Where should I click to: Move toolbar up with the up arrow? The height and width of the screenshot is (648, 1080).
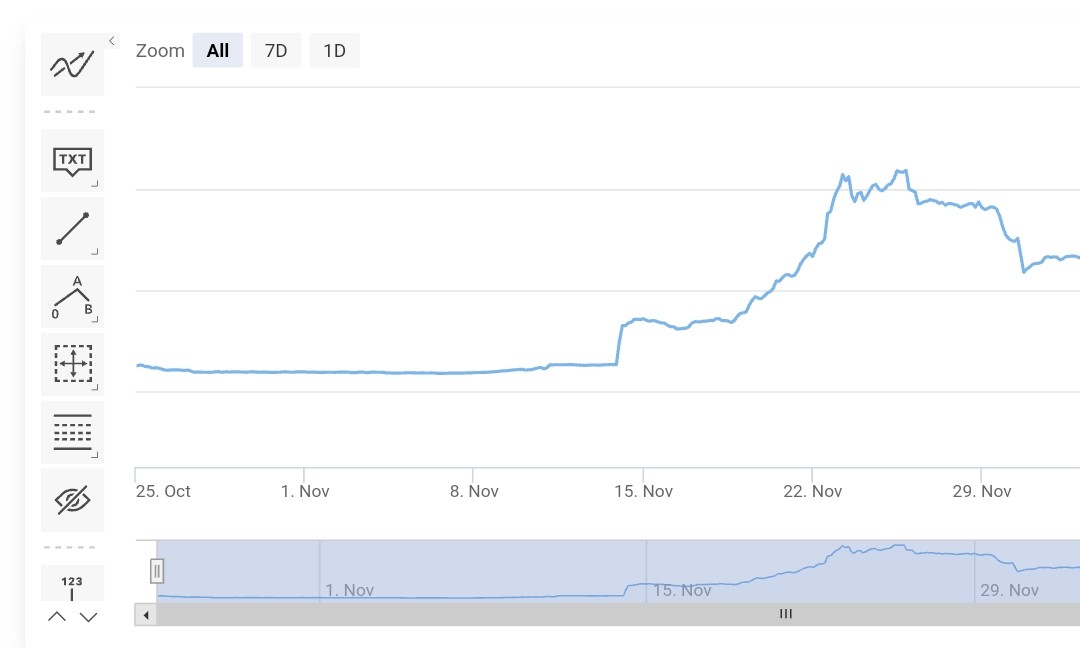click(x=57, y=617)
